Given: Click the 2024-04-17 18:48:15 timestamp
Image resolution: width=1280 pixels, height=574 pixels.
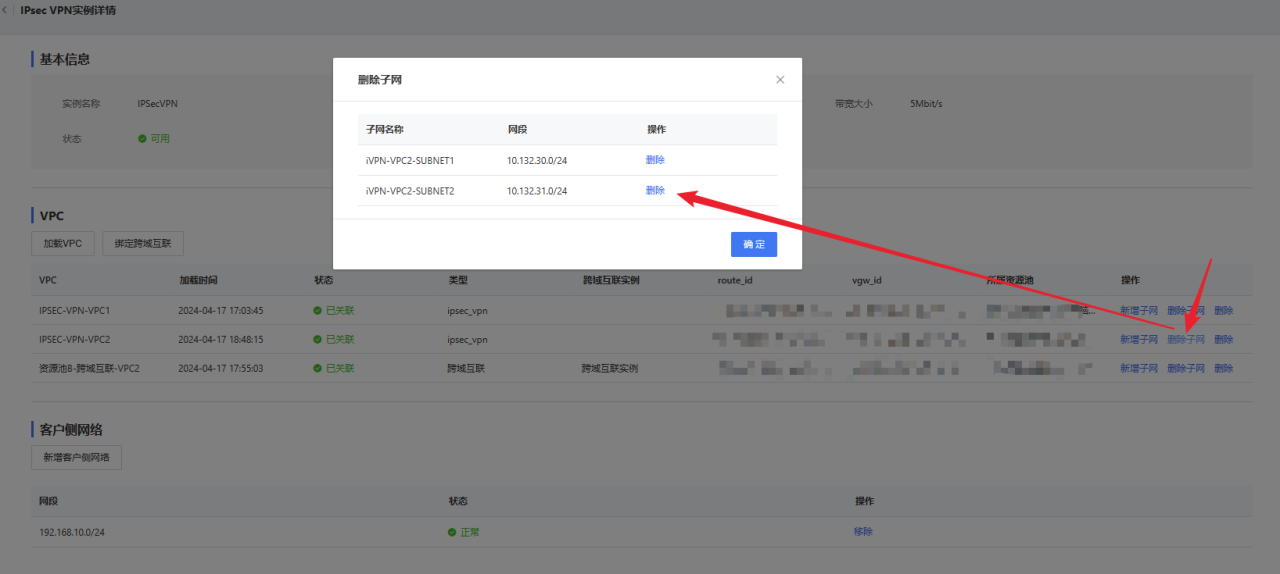Looking at the screenshot, I should tap(221, 340).
